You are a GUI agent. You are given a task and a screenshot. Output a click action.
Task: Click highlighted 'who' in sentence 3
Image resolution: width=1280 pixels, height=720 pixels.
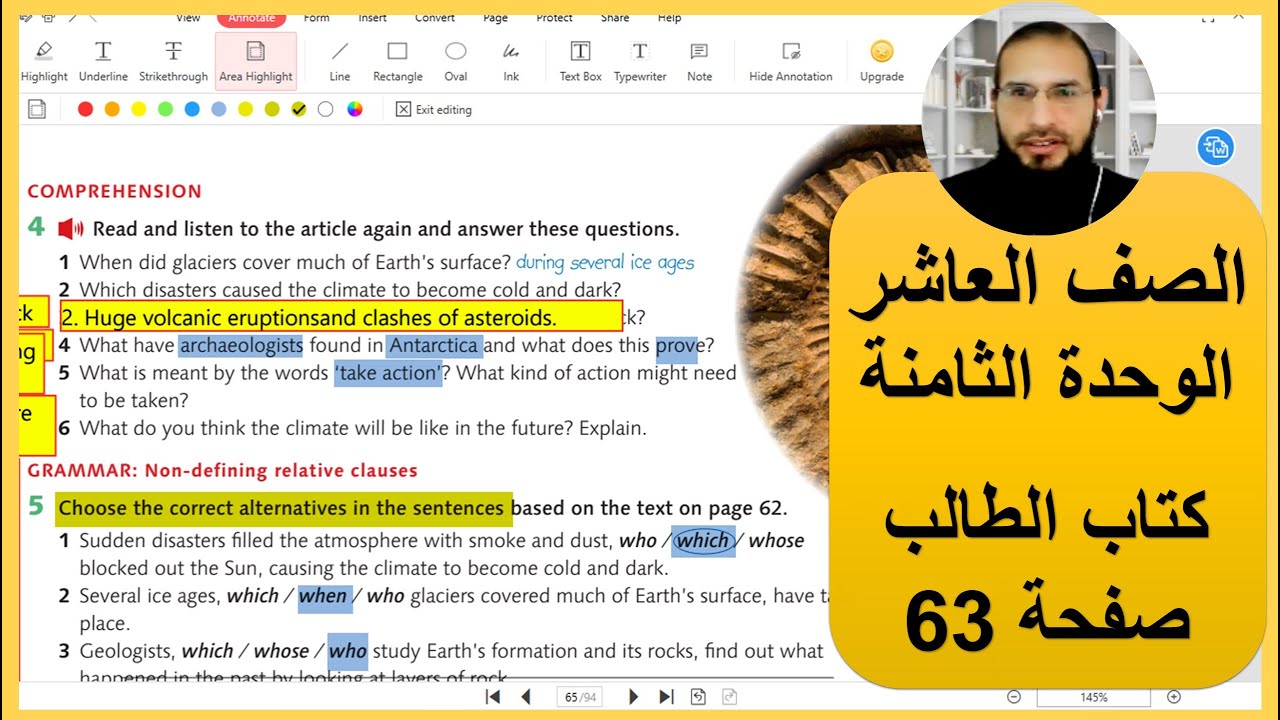click(x=348, y=652)
